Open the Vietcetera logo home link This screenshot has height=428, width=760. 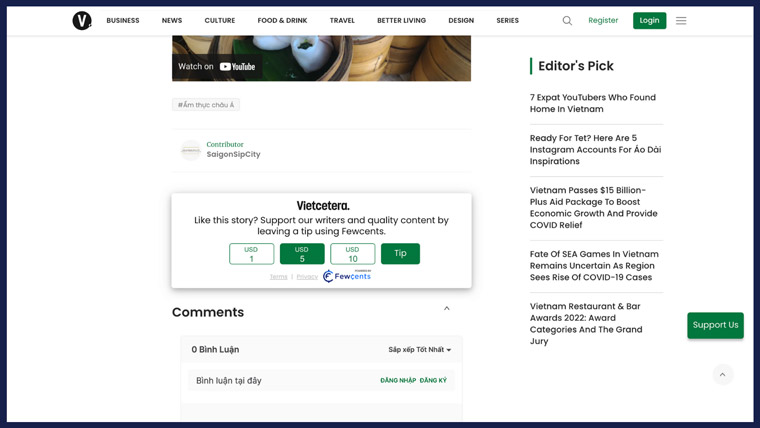point(82,20)
